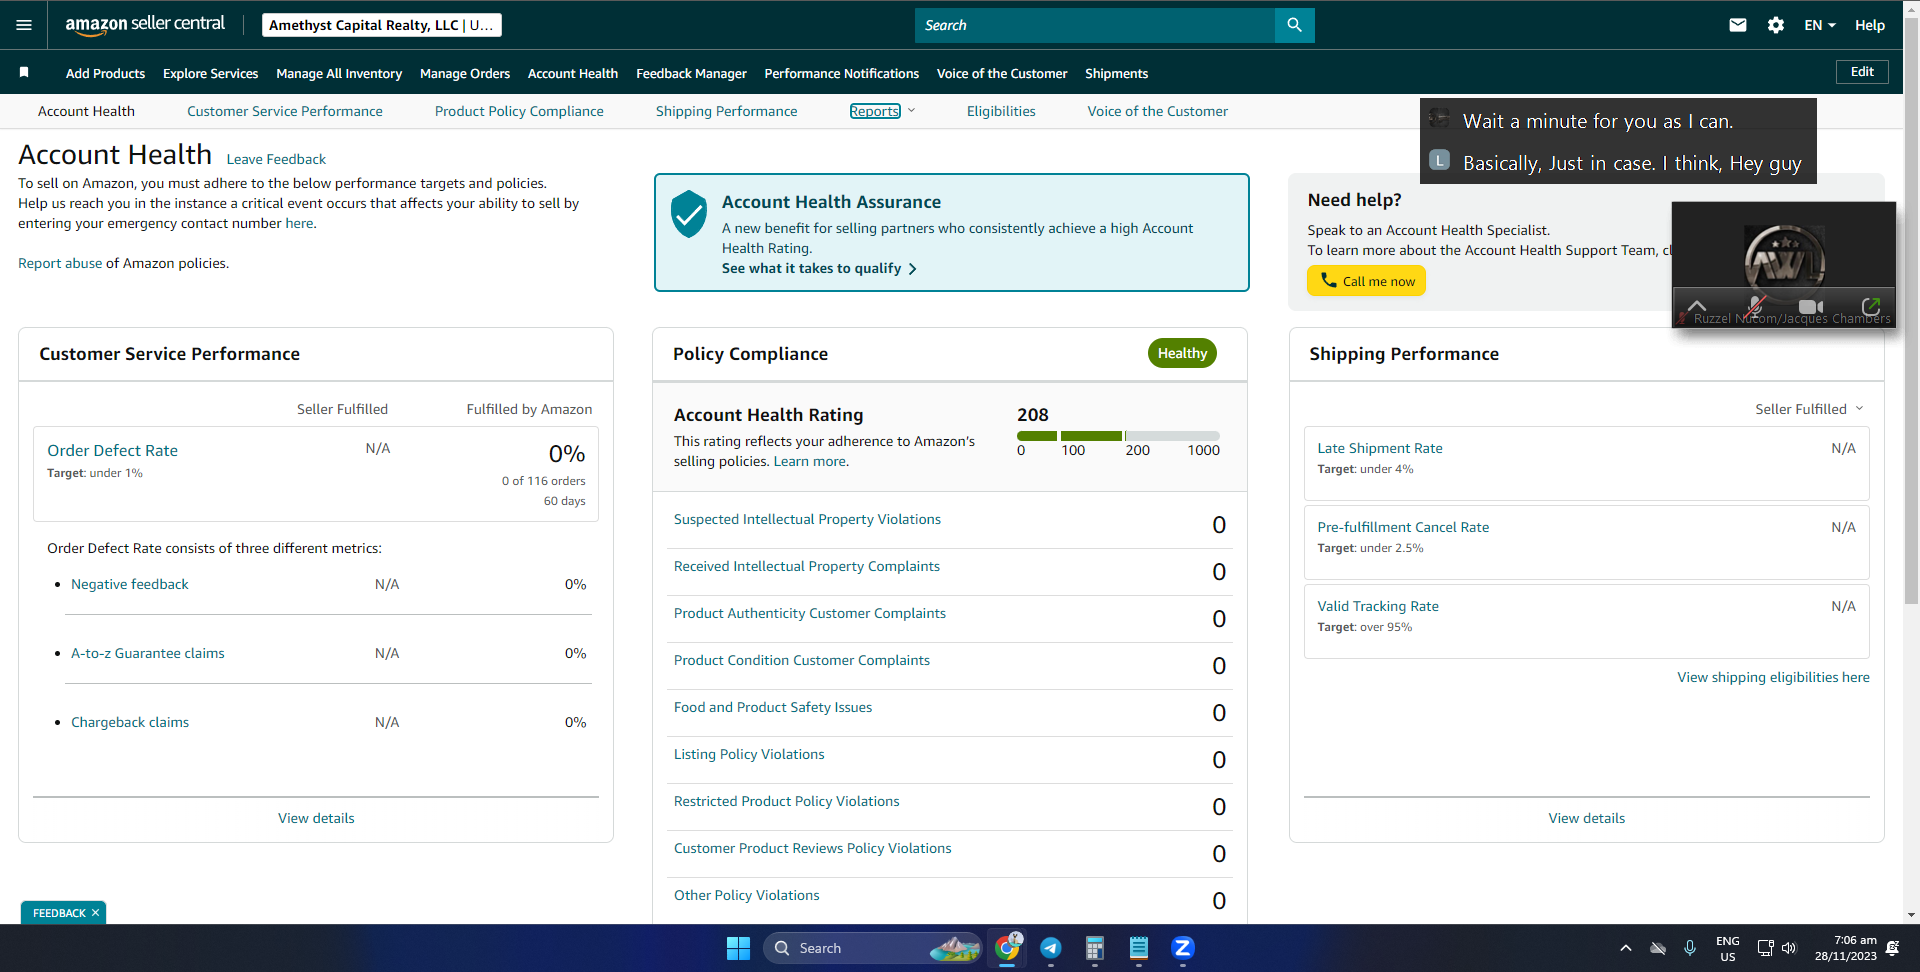Screen dimensions: 1920x972
Task: Switch to Shipping Performance tab
Action: pyautogui.click(x=726, y=111)
